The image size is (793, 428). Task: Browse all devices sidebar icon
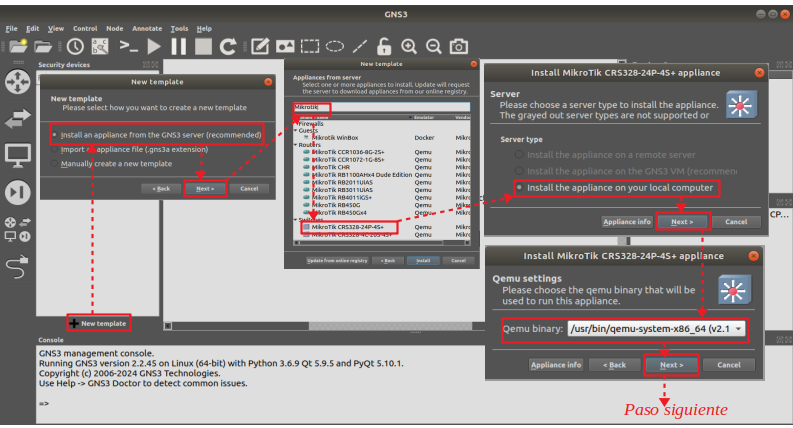point(18,229)
